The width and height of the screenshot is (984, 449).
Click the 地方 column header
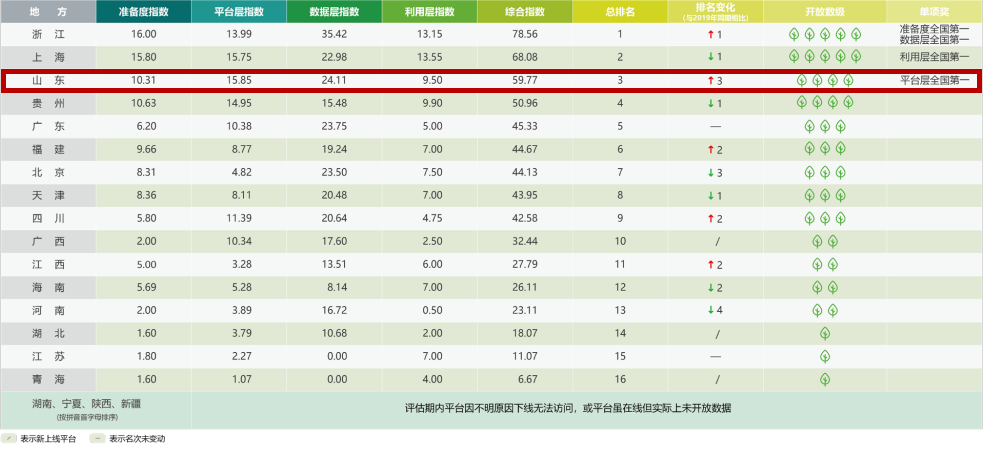(48, 12)
